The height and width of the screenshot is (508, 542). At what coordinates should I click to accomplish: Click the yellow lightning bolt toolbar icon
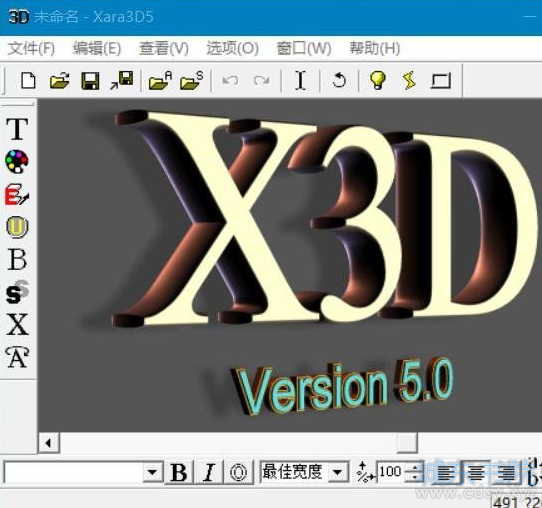409,81
